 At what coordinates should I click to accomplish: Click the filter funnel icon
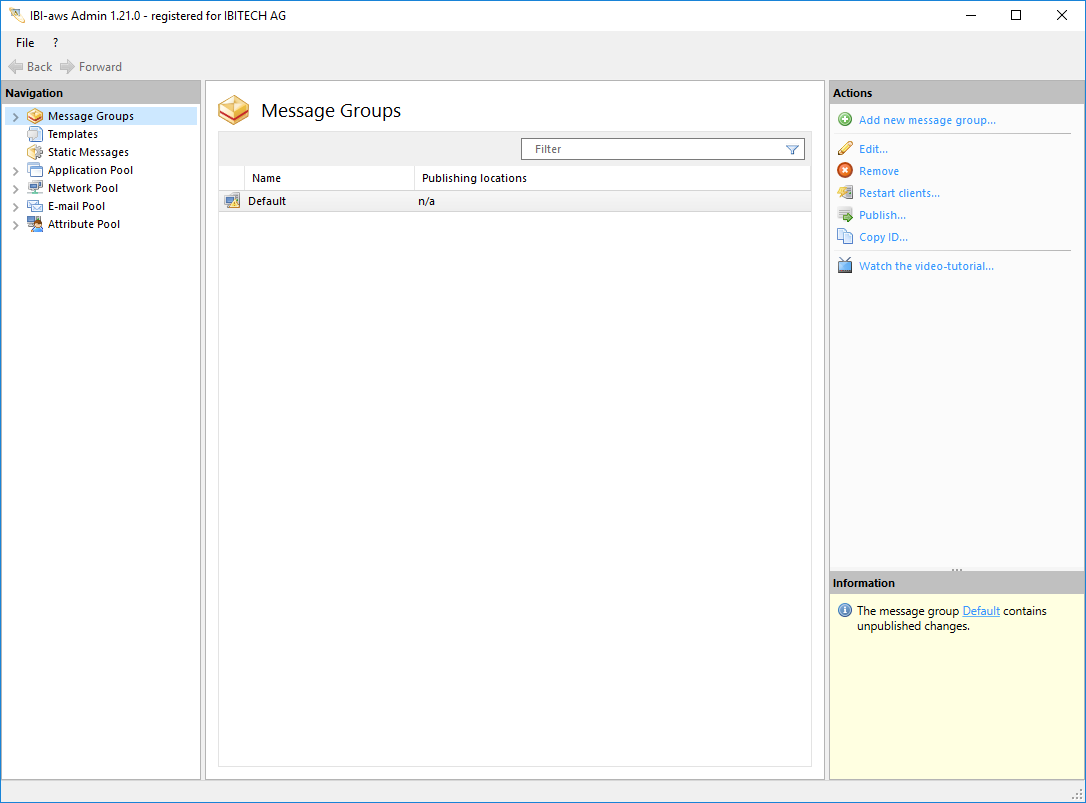pyautogui.click(x=792, y=150)
